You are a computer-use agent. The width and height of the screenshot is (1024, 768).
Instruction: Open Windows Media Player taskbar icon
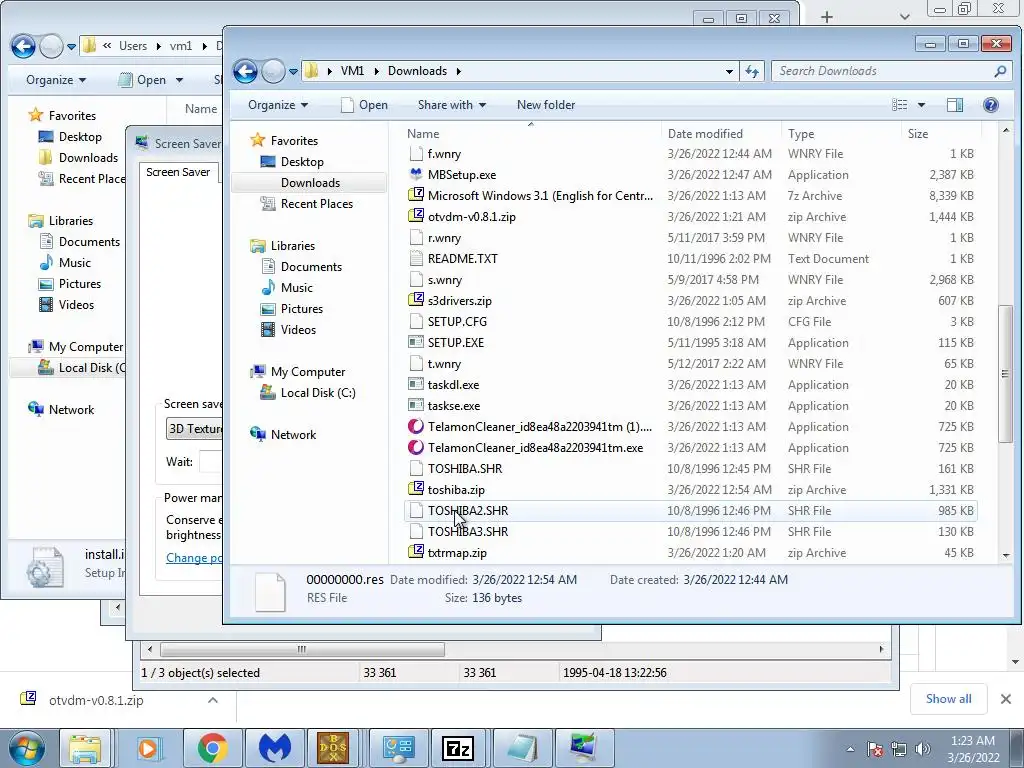[148, 748]
